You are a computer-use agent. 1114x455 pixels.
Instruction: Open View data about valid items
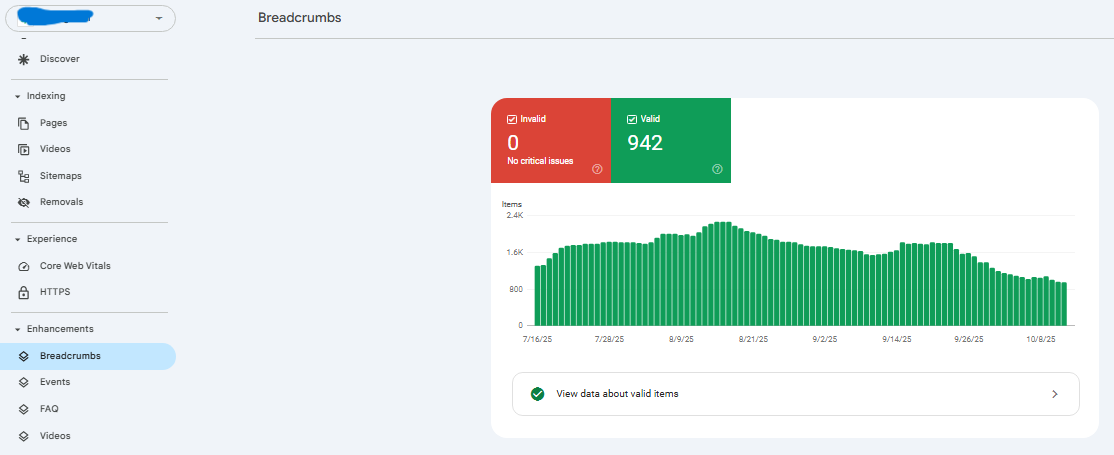point(795,394)
